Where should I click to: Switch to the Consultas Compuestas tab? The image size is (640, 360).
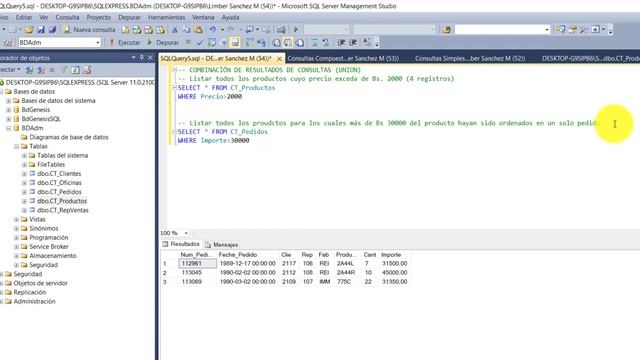pos(343,58)
